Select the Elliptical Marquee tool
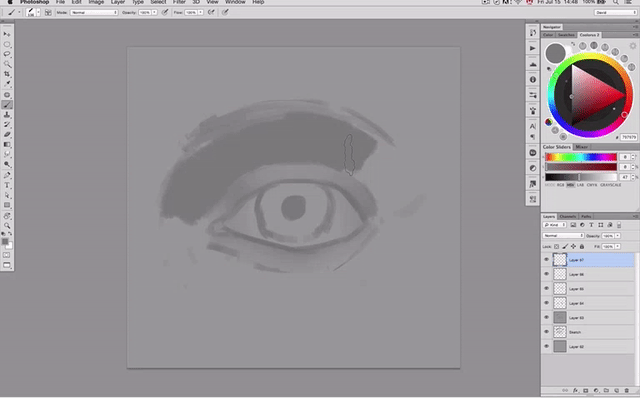 pyautogui.click(x=7, y=44)
